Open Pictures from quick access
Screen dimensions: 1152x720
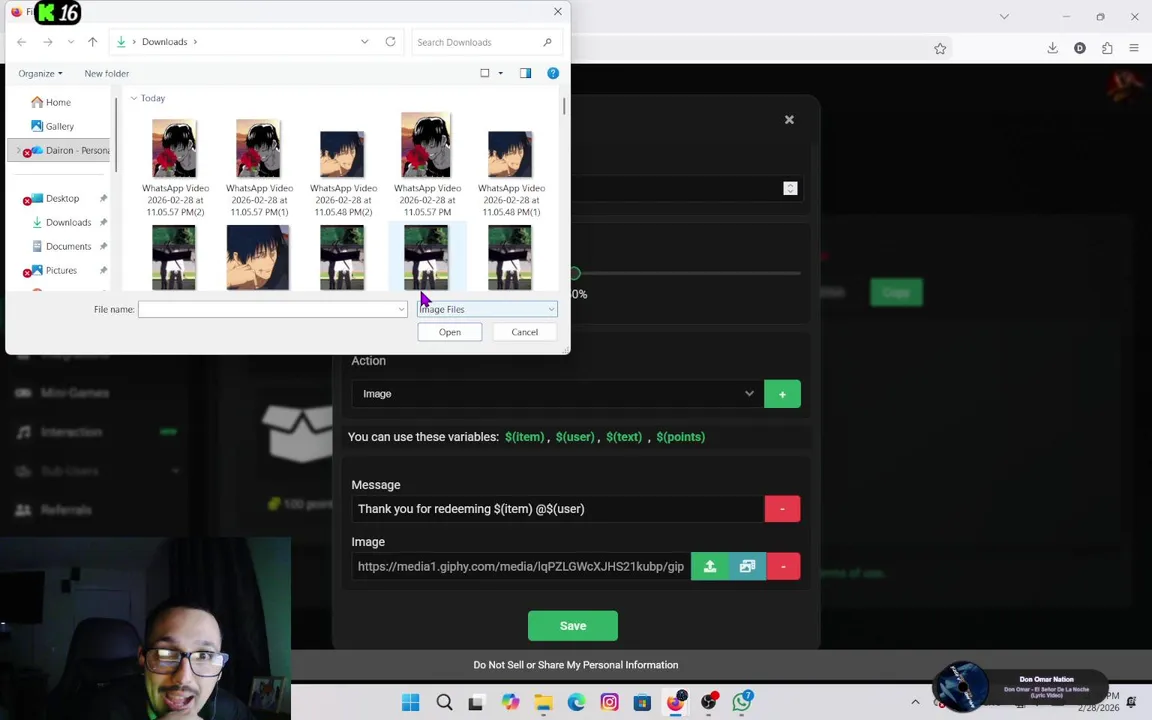(62, 270)
